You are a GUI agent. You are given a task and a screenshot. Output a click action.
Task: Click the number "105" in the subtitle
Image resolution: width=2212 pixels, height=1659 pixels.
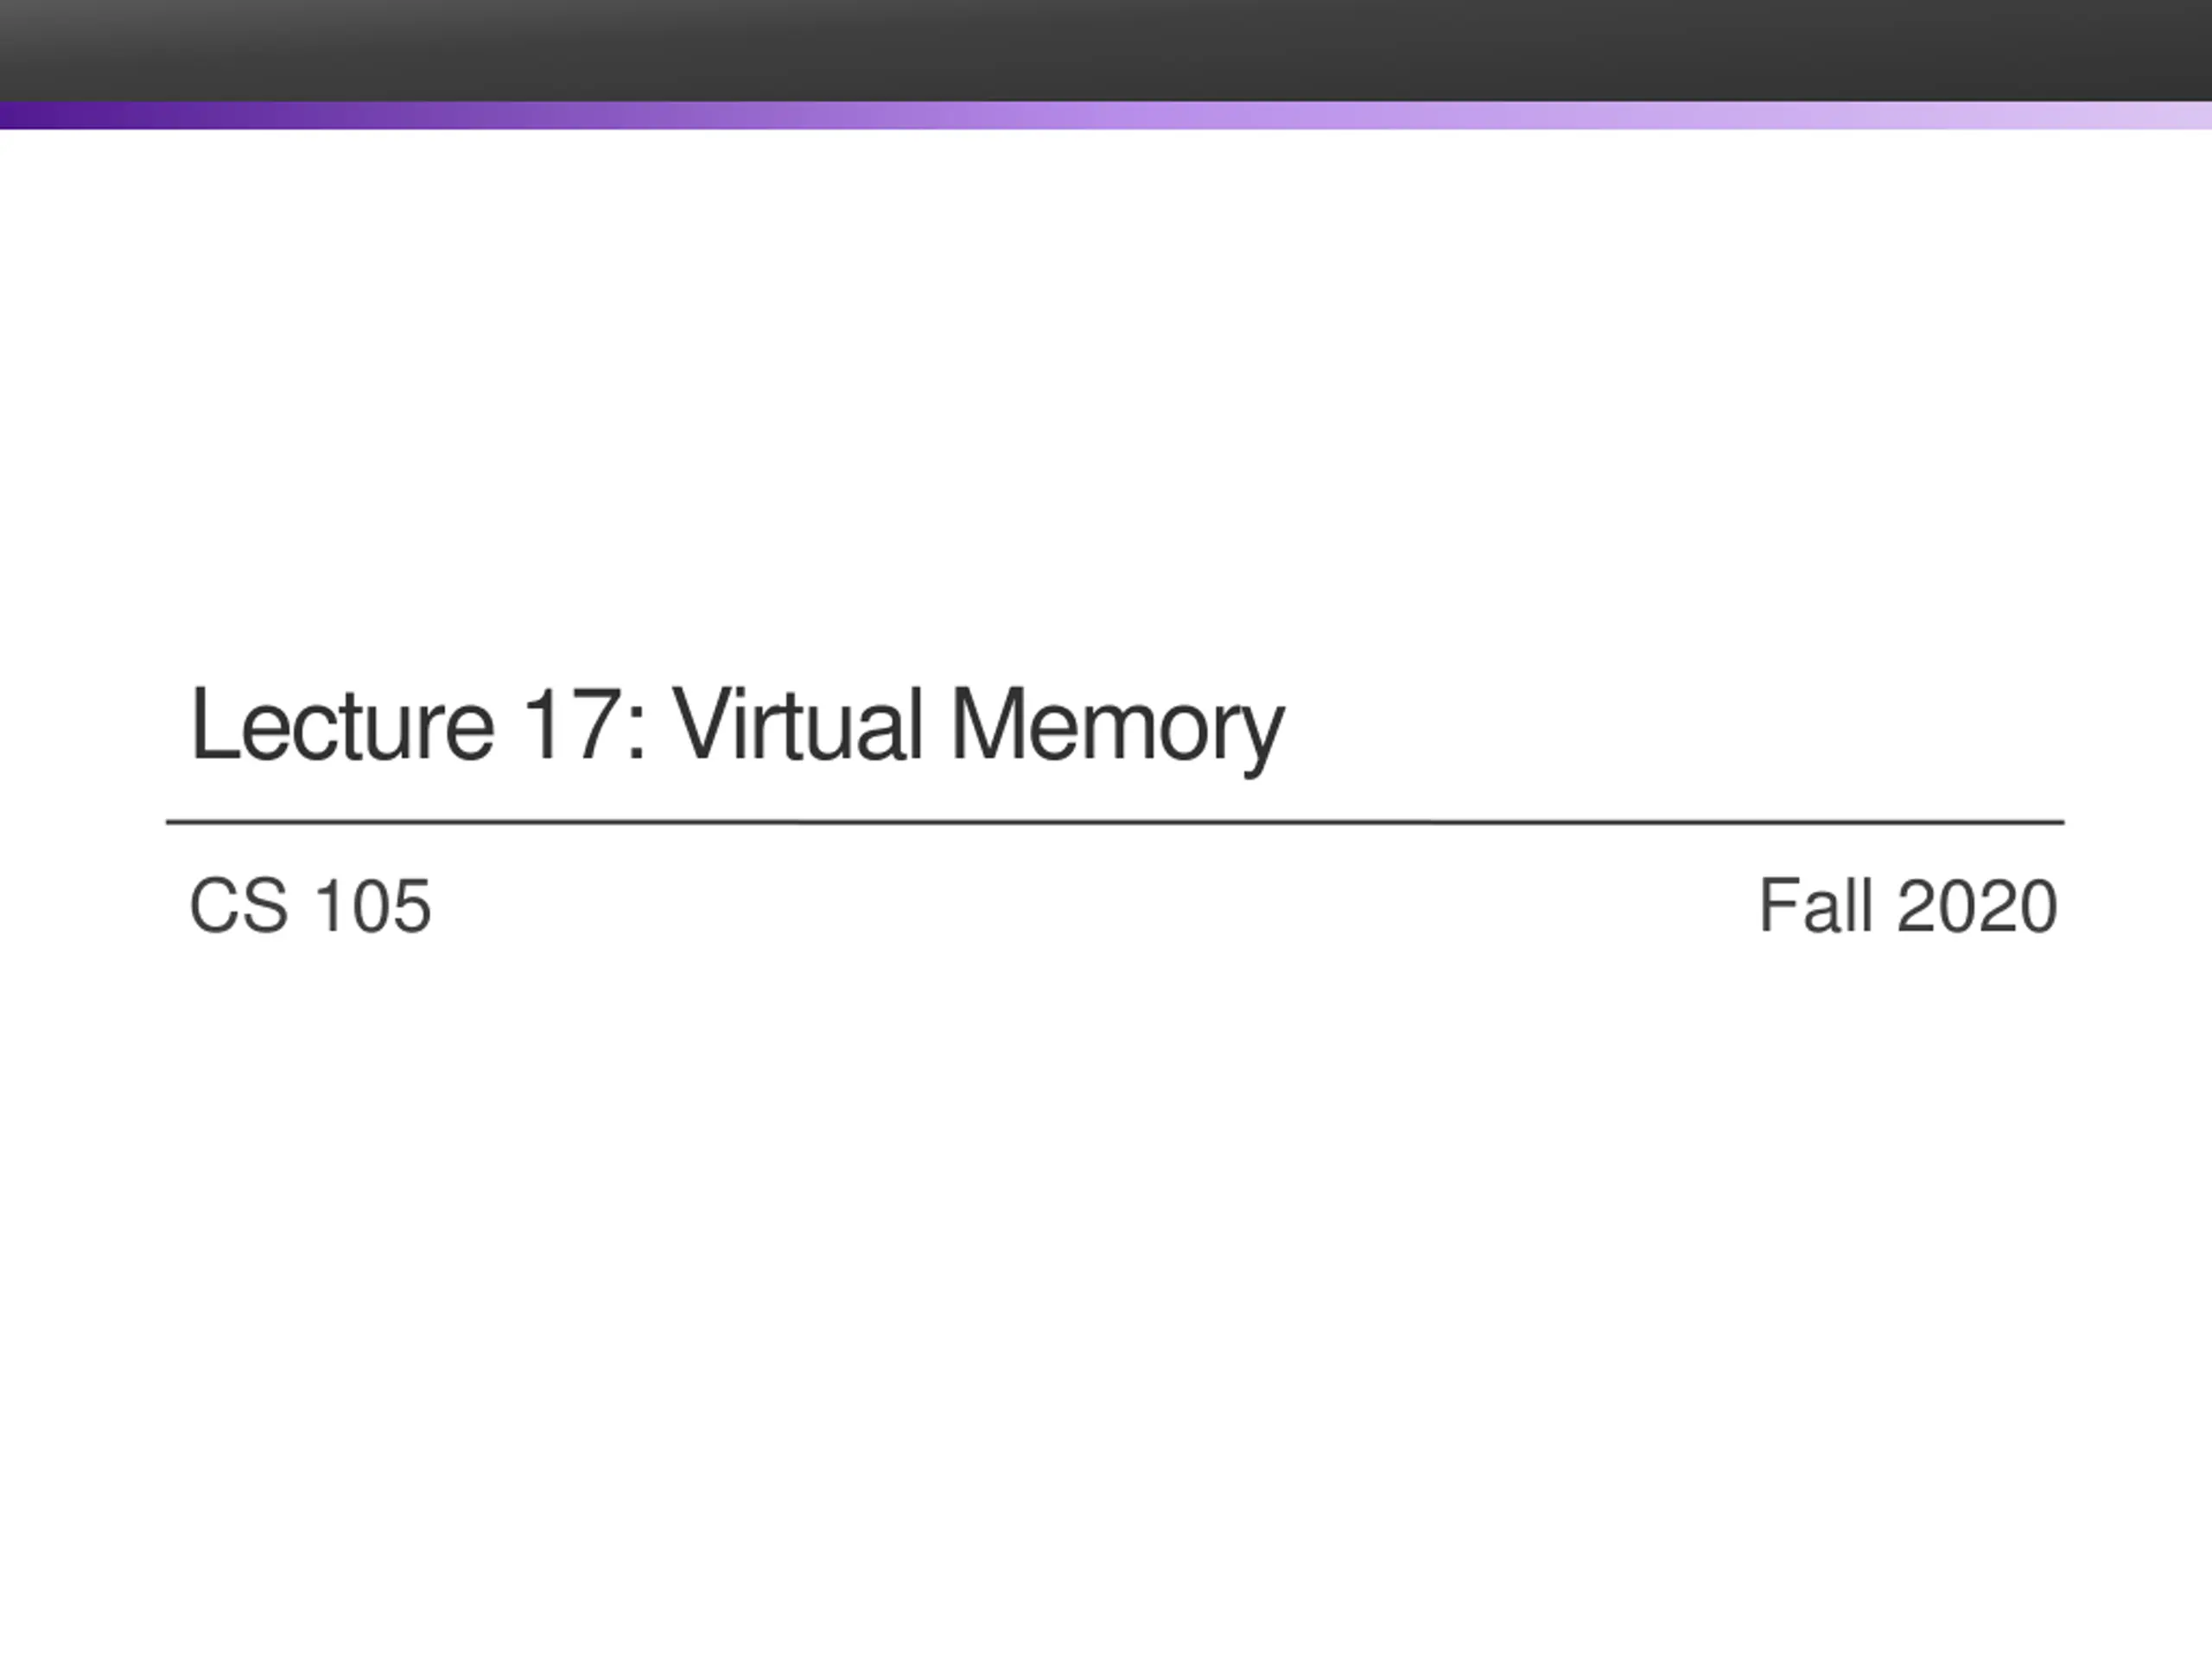tap(373, 906)
